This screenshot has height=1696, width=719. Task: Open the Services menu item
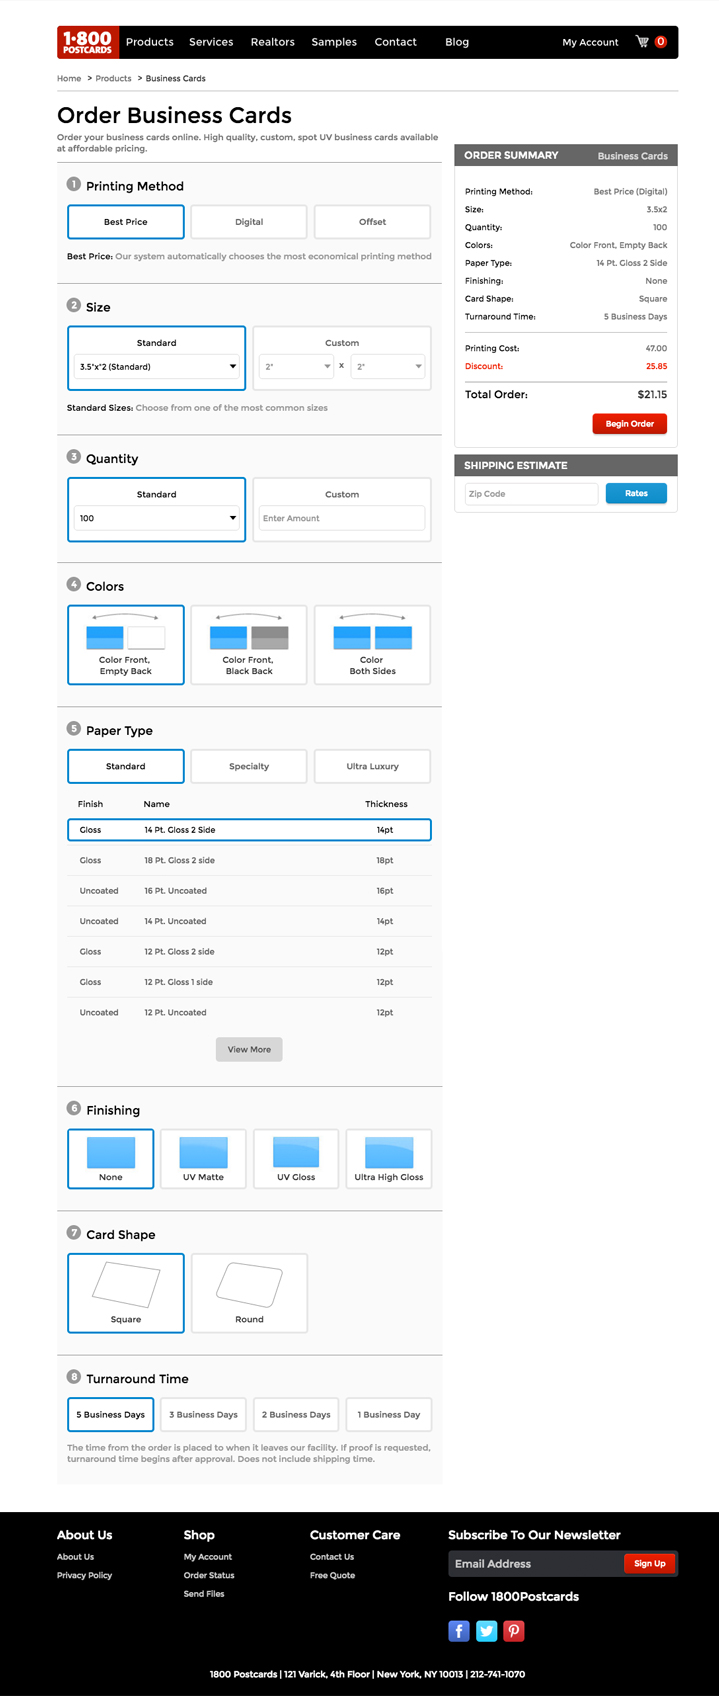(211, 42)
